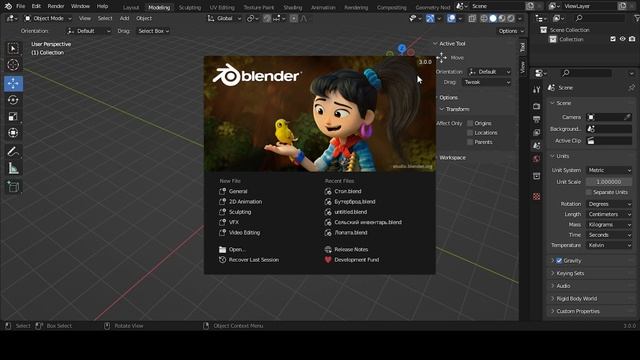Switch to material preview shading
Image resolution: width=640 pixels, height=360 pixels.
tap(502, 18)
